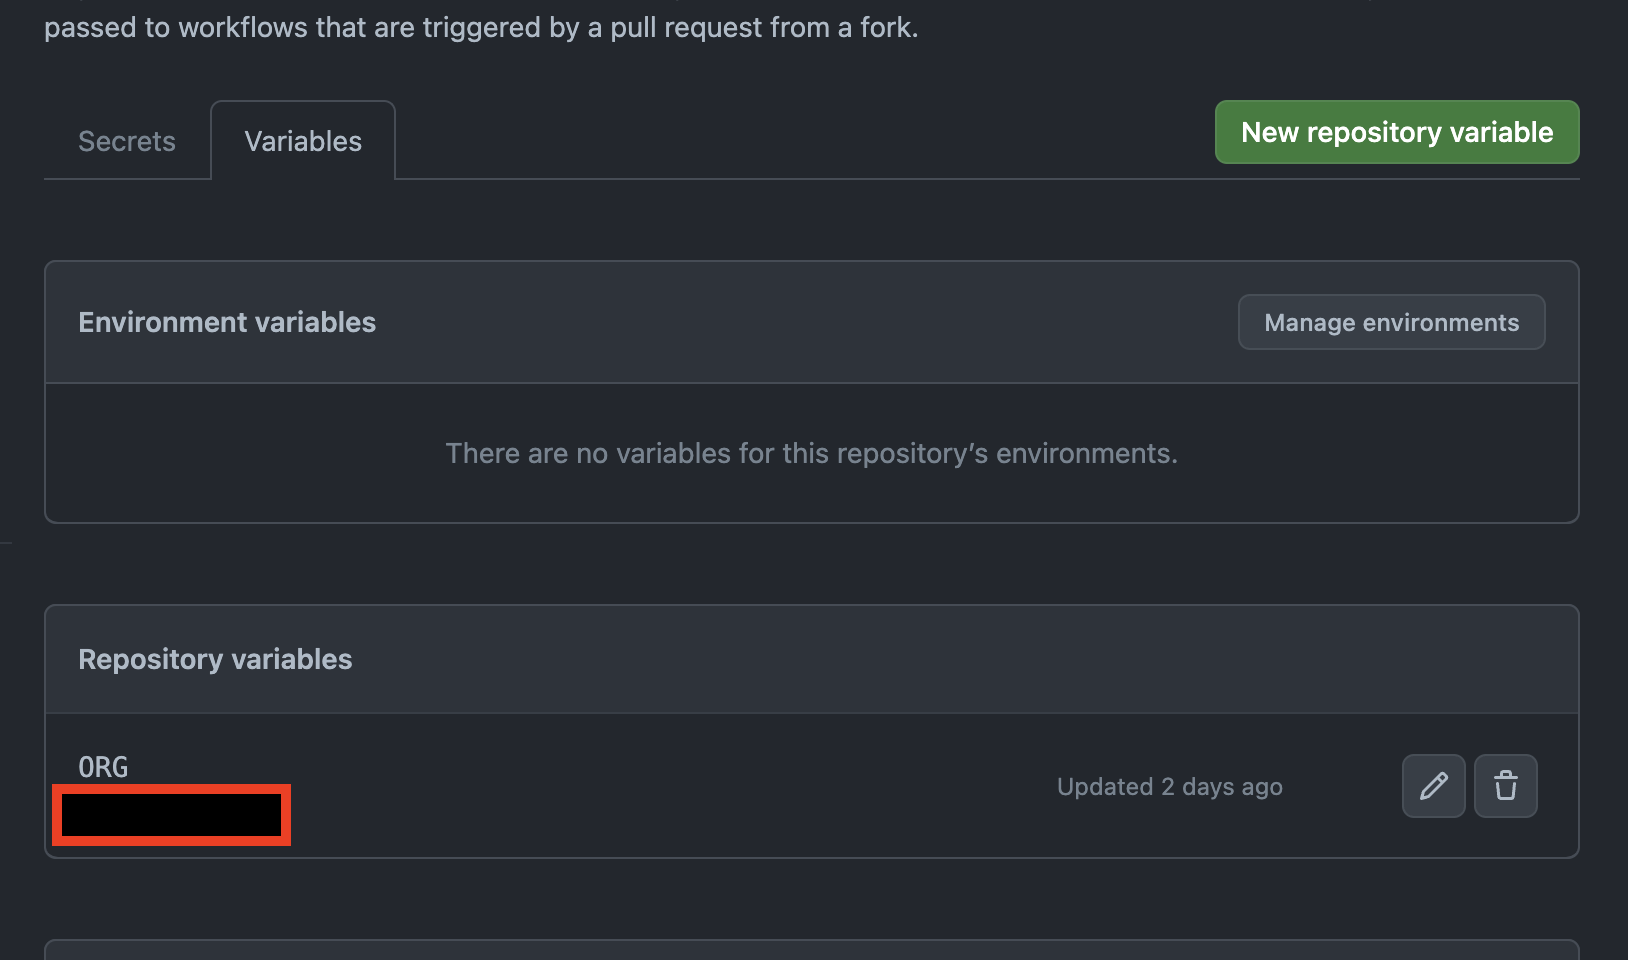This screenshot has height=960, width=1628.
Task: Switch to the Secrets tab
Action: [127, 141]
